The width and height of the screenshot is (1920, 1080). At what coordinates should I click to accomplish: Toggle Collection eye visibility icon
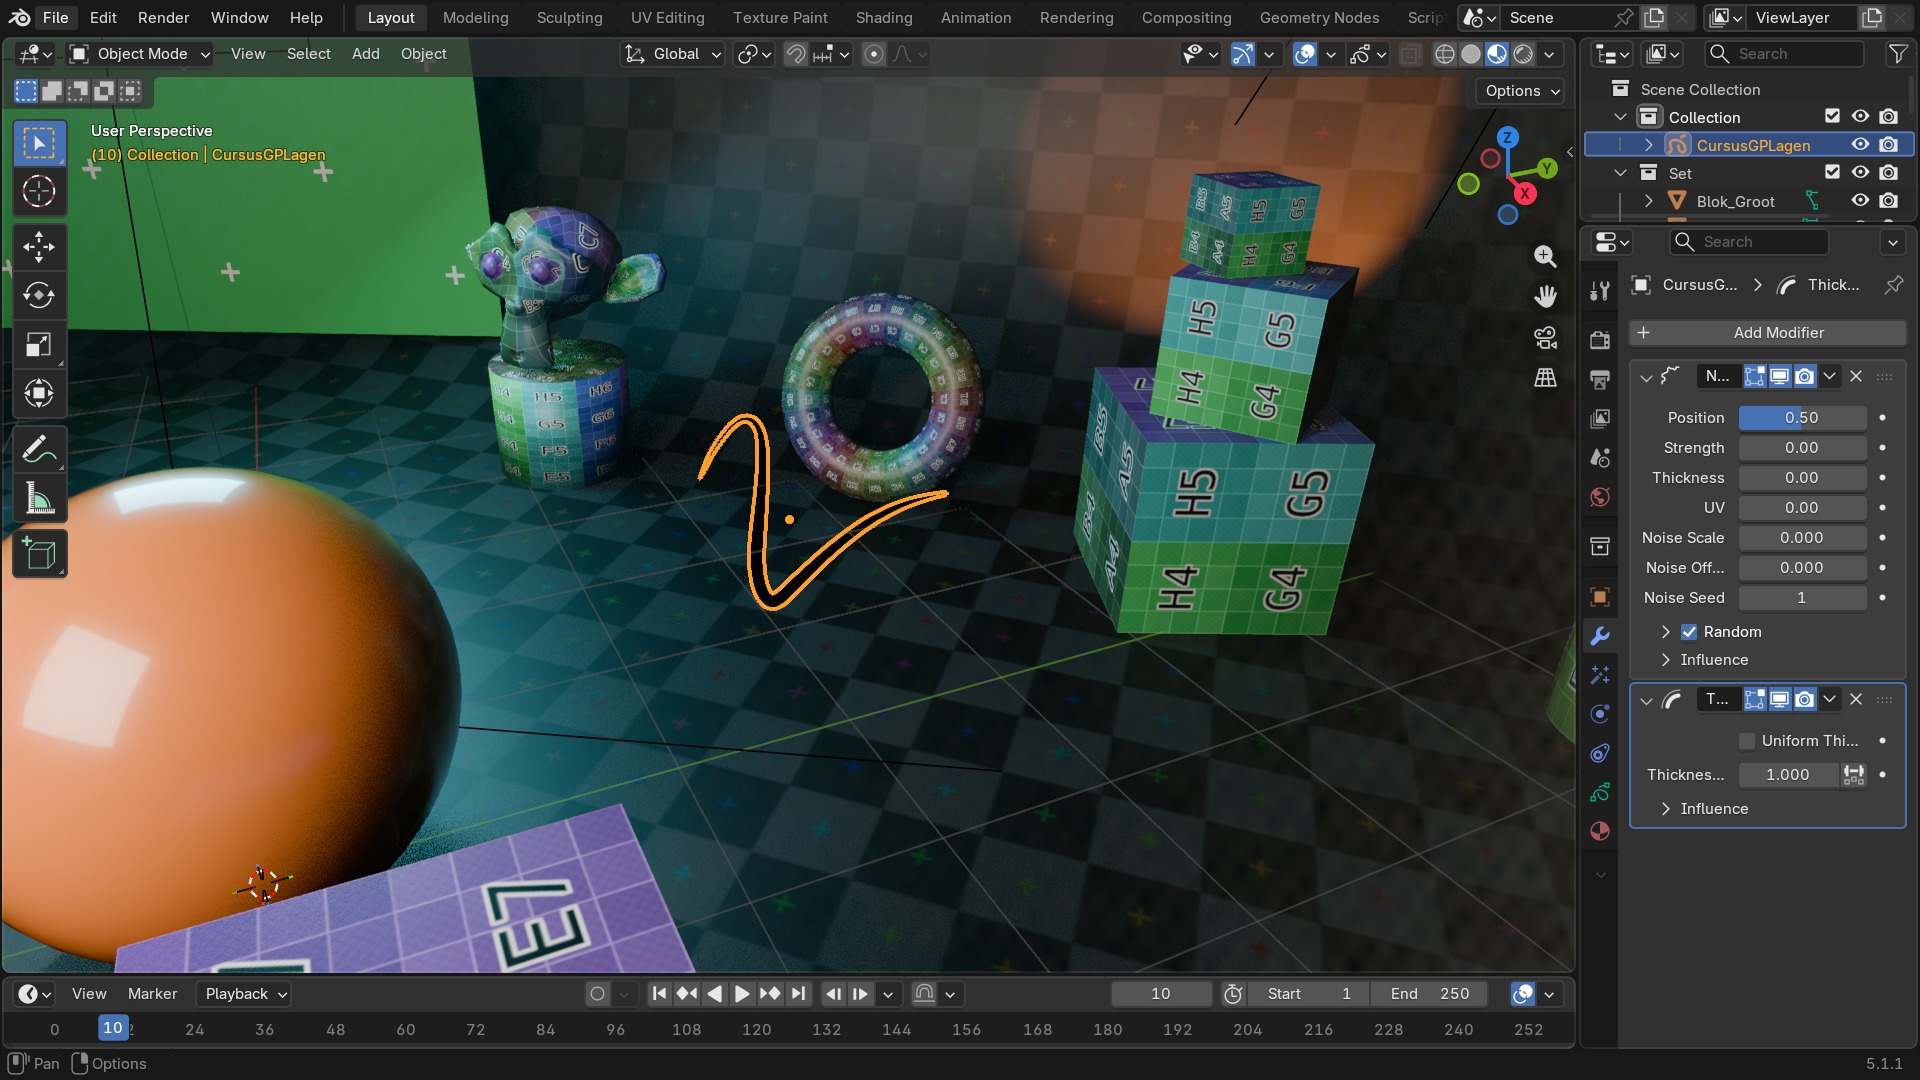[x=1860, y=117]
